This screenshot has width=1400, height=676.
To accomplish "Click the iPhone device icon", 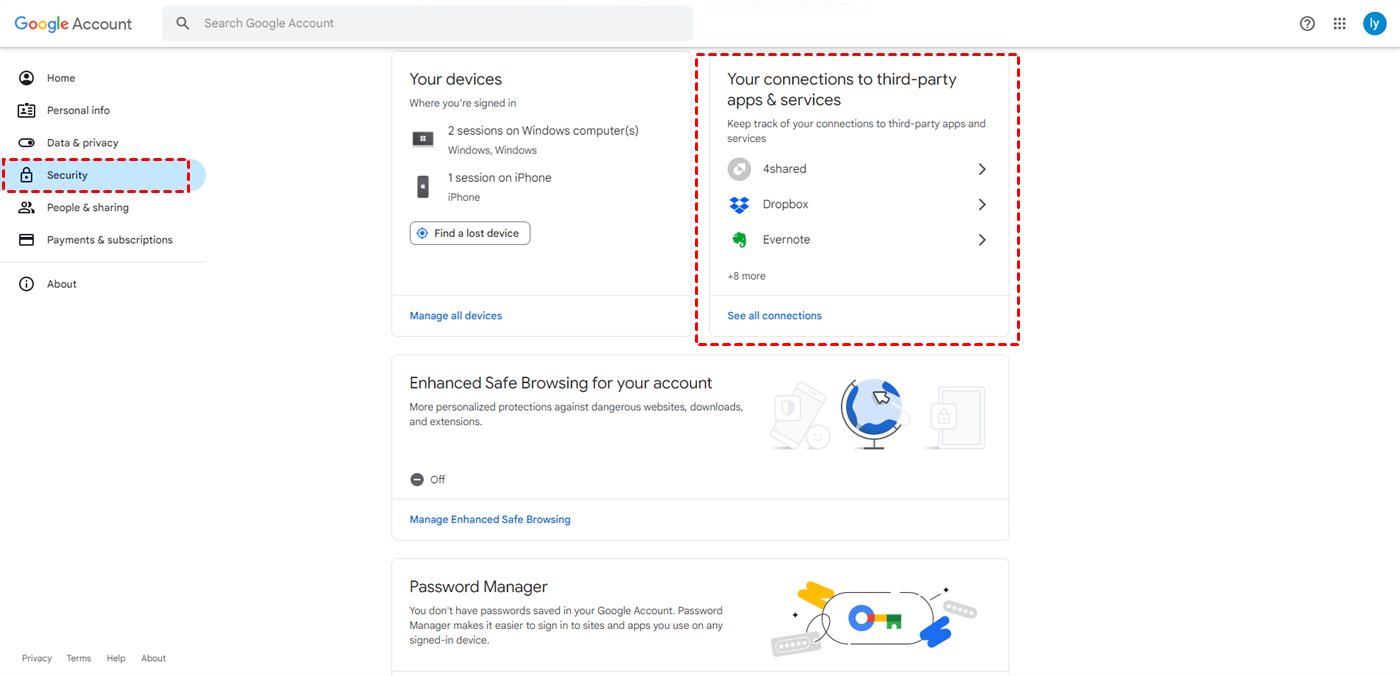I will pos(423,187).
